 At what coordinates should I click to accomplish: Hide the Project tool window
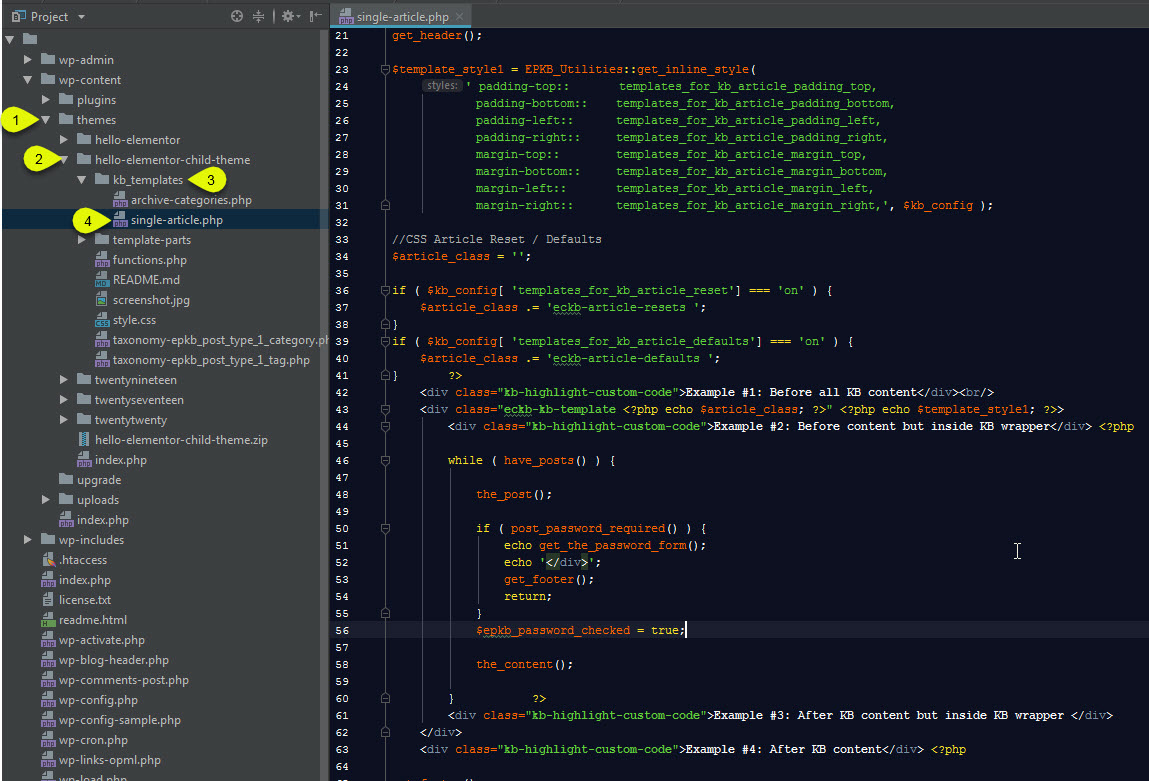pos(316,16)
